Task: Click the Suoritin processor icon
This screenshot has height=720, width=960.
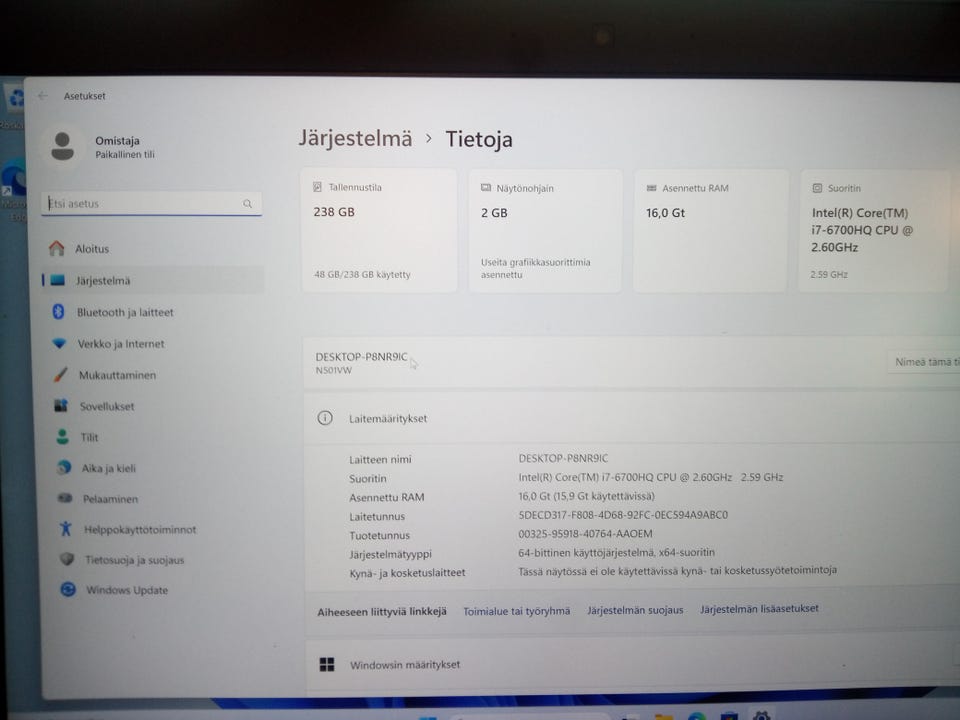Action: 817,188
